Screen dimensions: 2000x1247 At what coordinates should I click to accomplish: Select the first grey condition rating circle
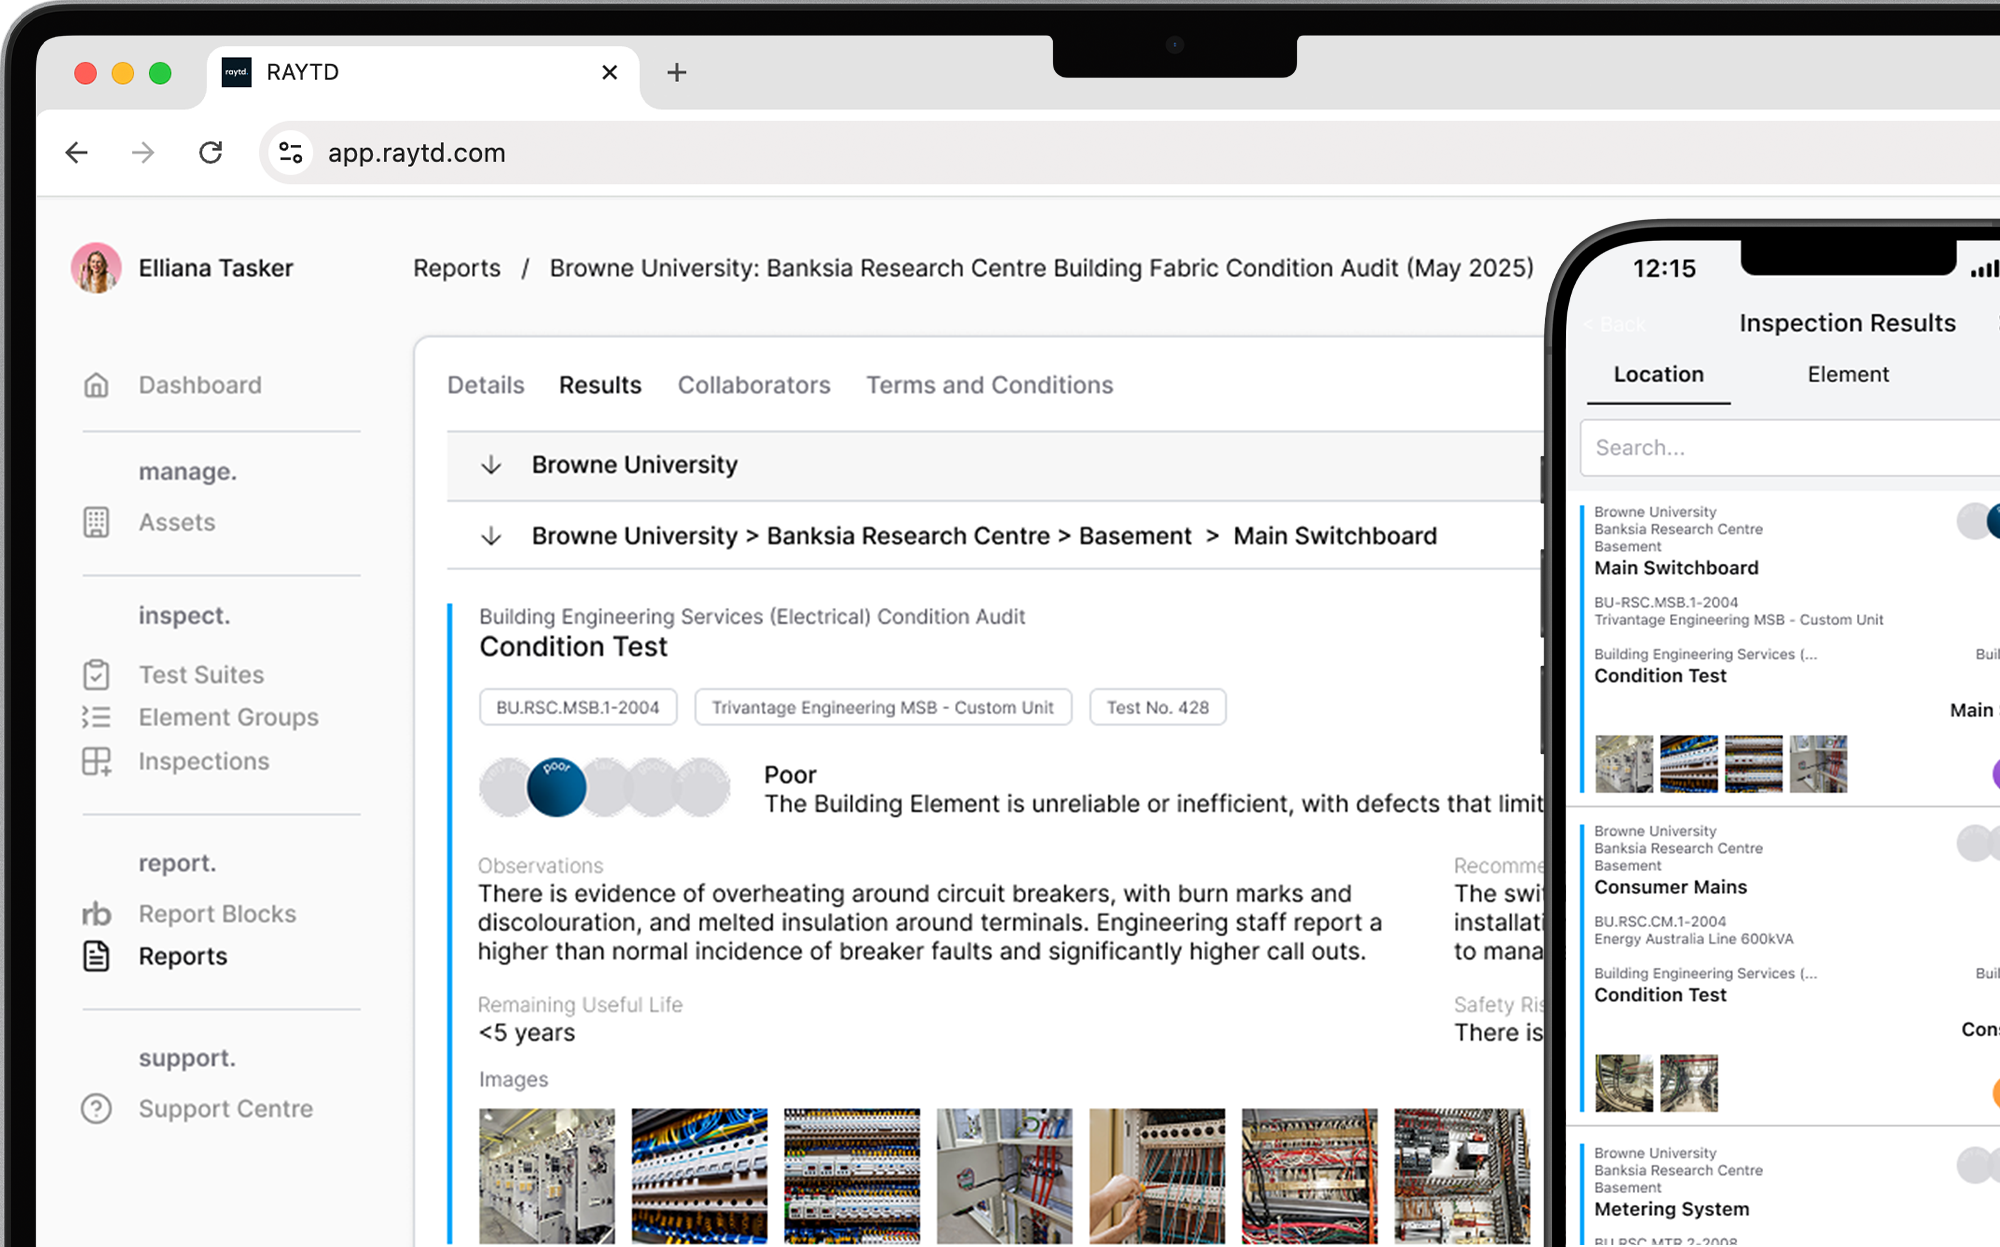(505, 787)
